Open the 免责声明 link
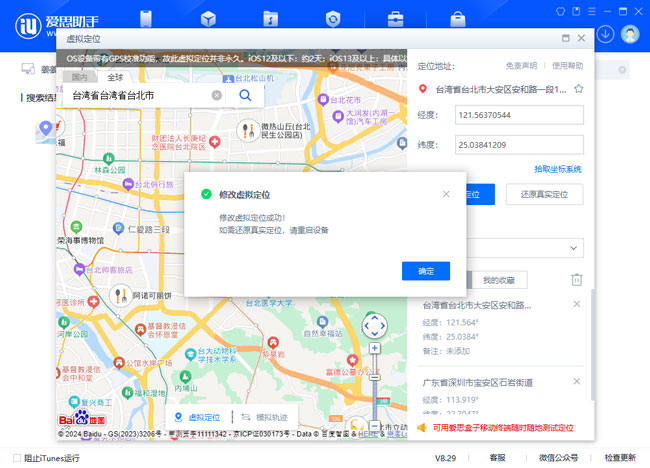The width and height of the screenshot is (650, 468). [x=521, y=65]
